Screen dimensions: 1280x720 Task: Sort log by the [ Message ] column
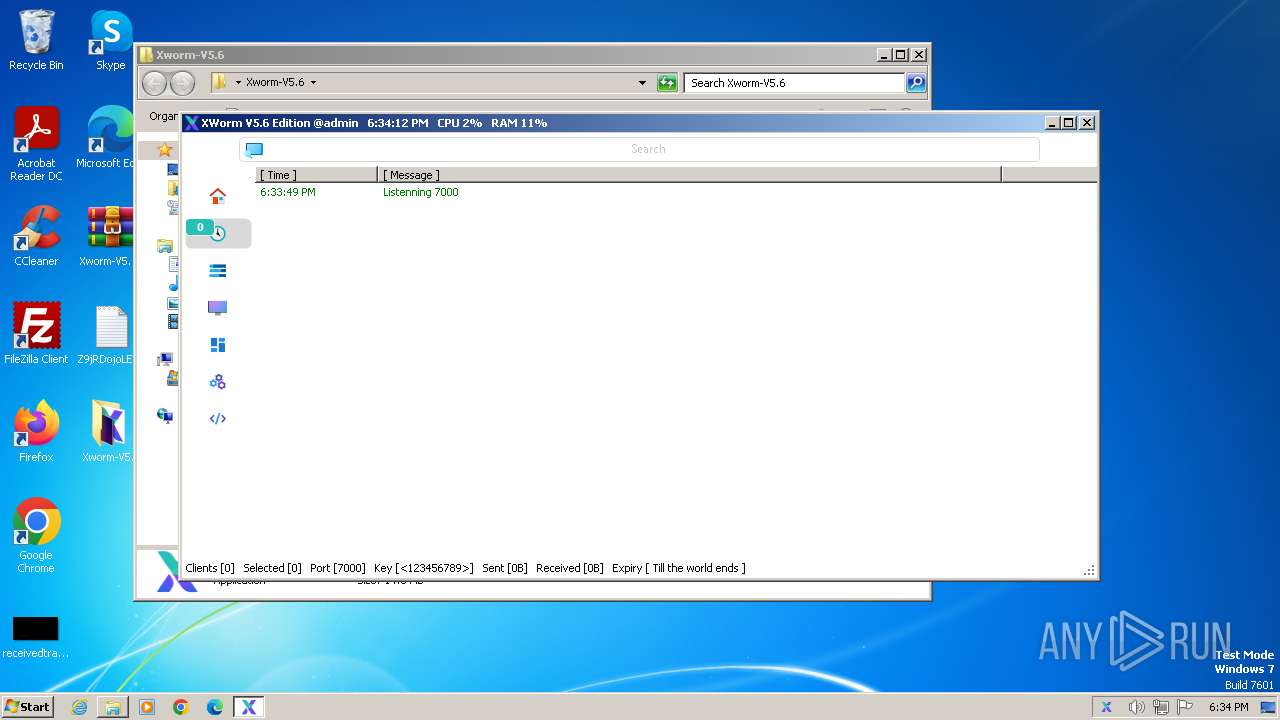(x=689, y=175)
